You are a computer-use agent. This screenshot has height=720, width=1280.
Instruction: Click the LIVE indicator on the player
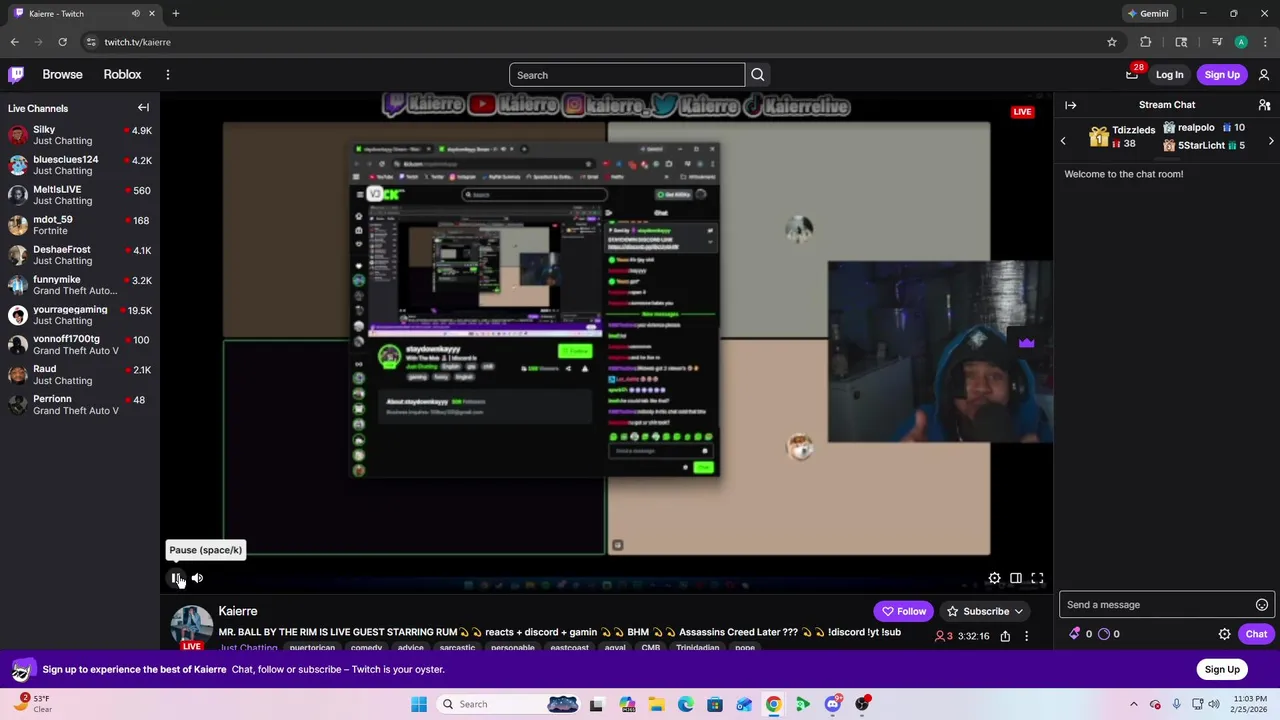coord(1022,112)
